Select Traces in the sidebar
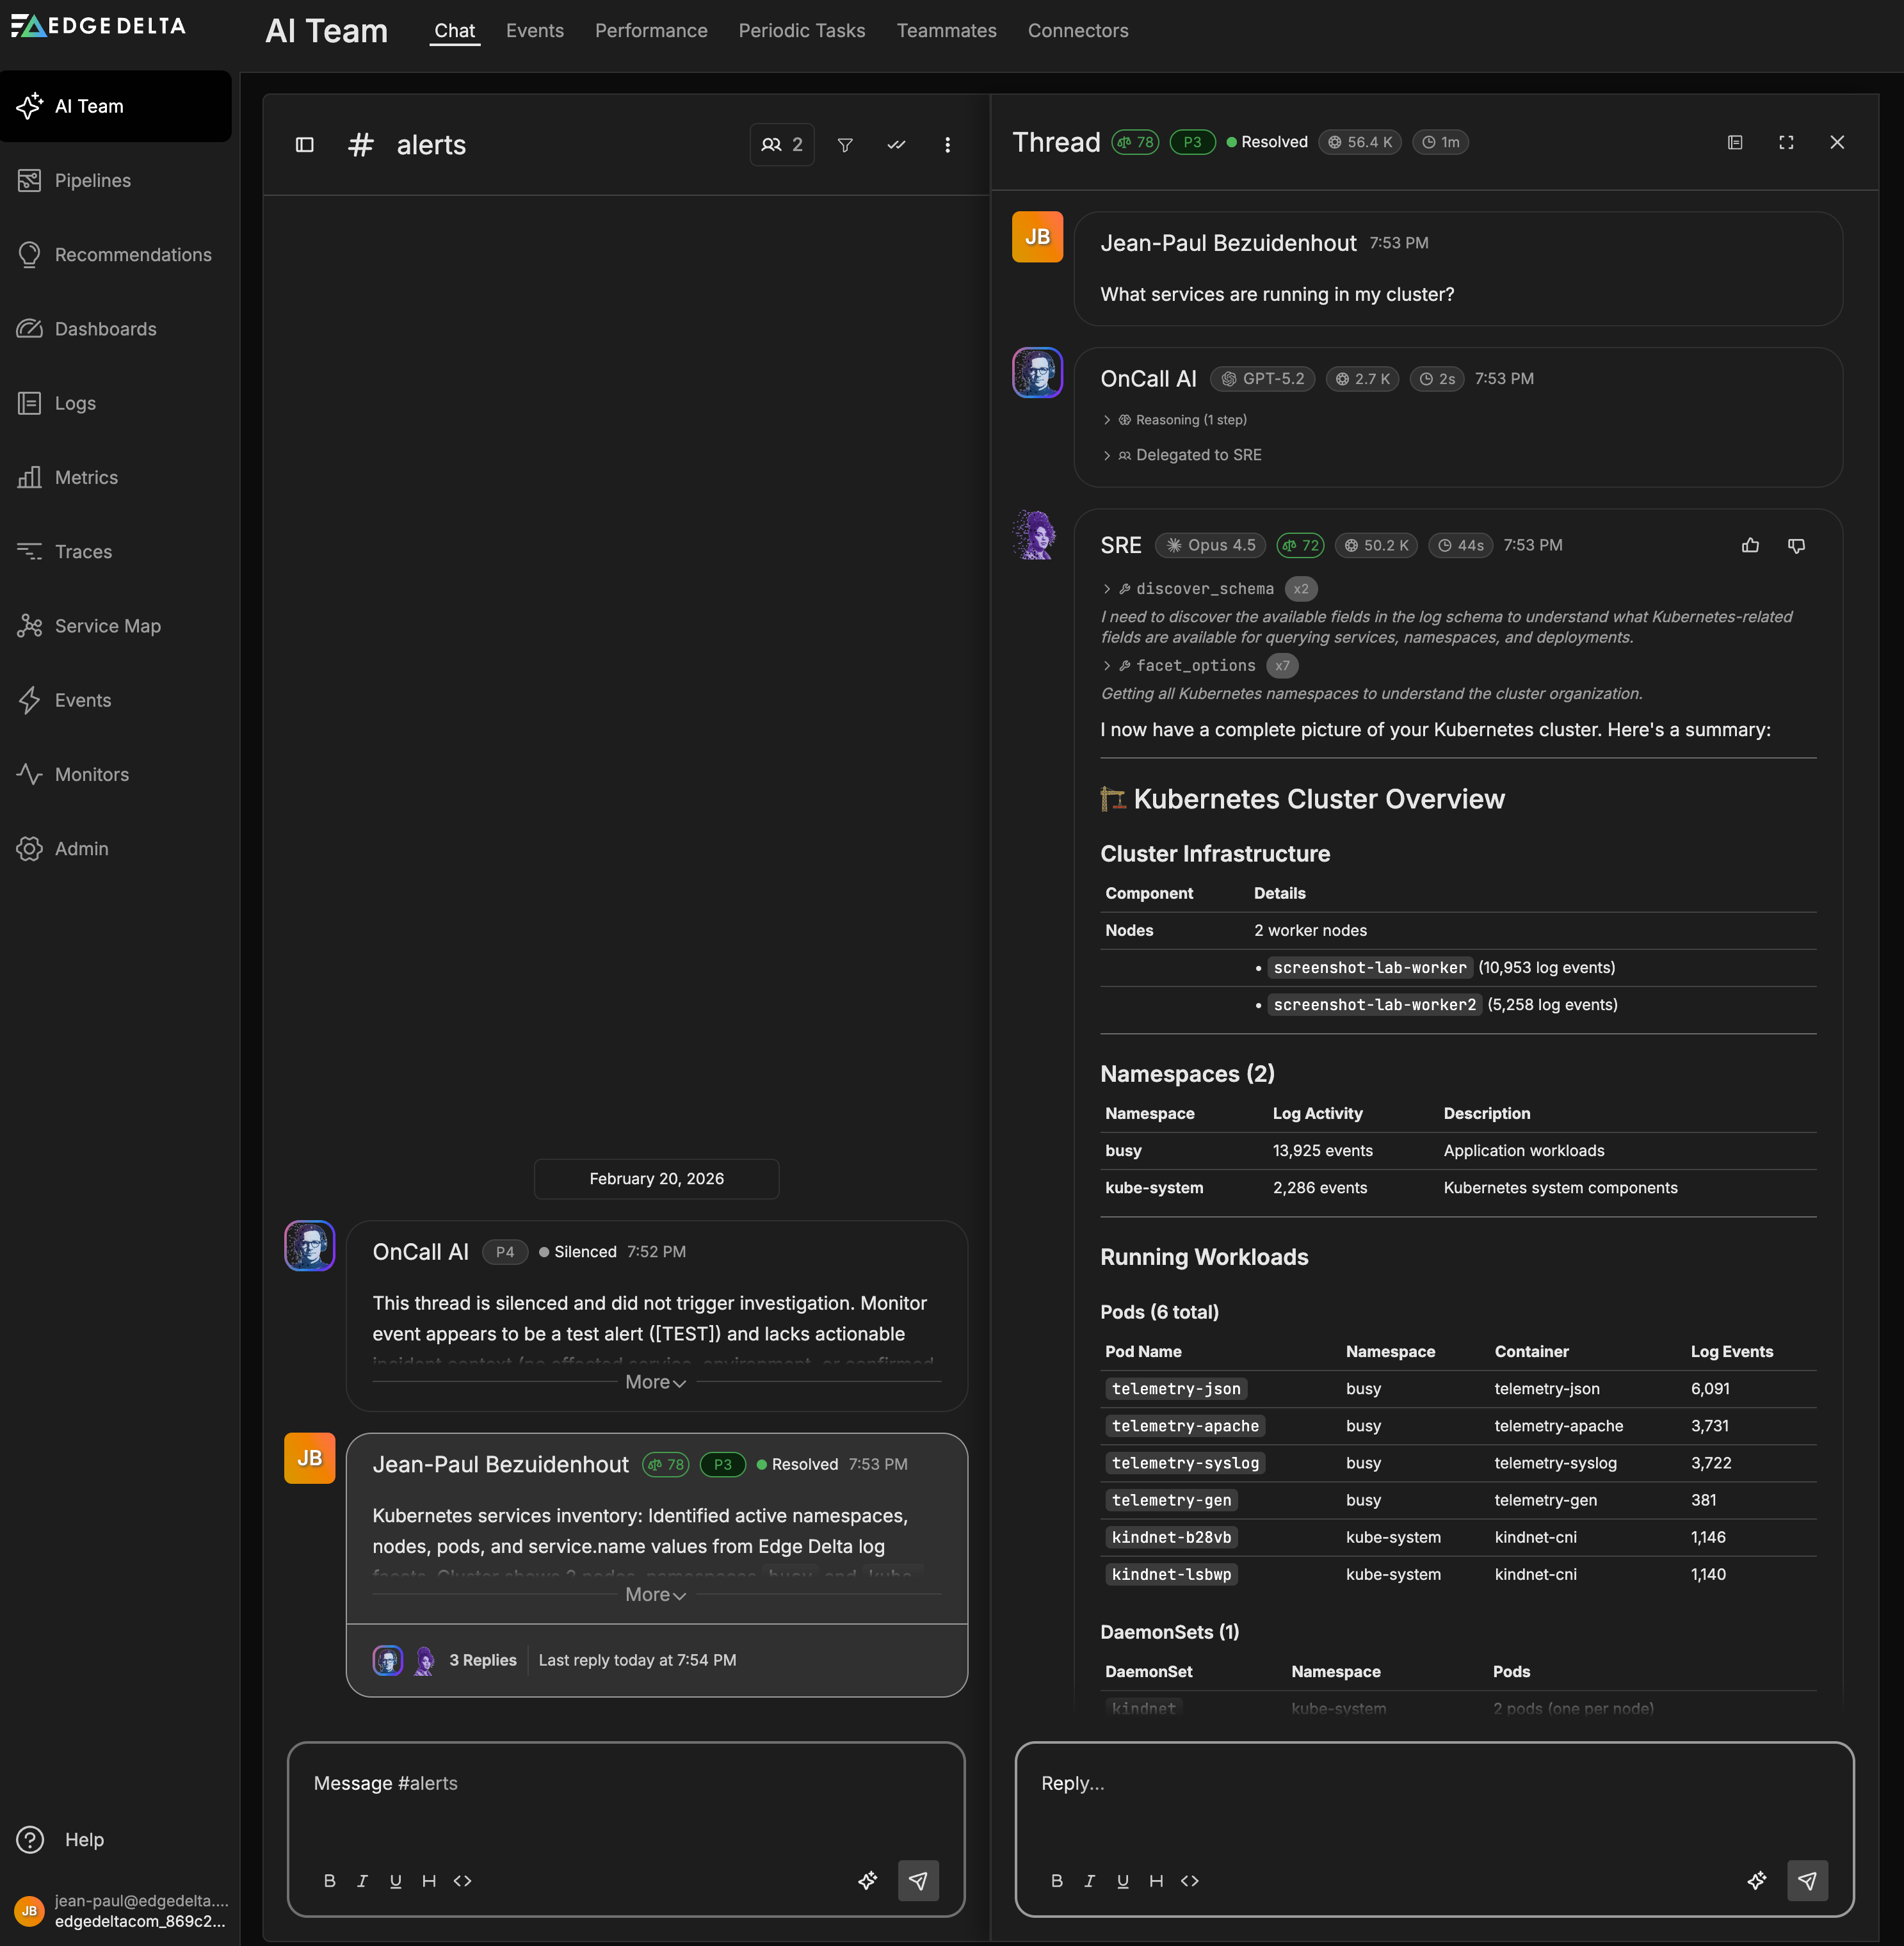Viewport: 1904px width, 1946px height. [x=84, y=551]
